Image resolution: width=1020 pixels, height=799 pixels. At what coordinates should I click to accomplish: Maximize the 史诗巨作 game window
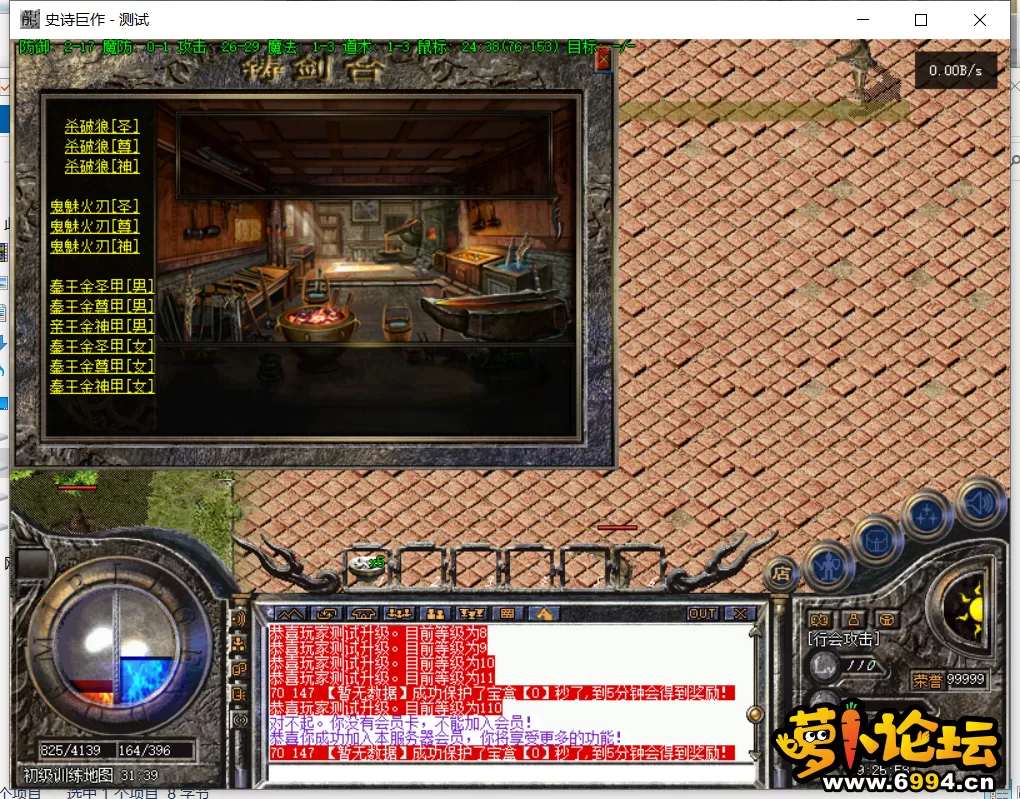pos(920,20)
